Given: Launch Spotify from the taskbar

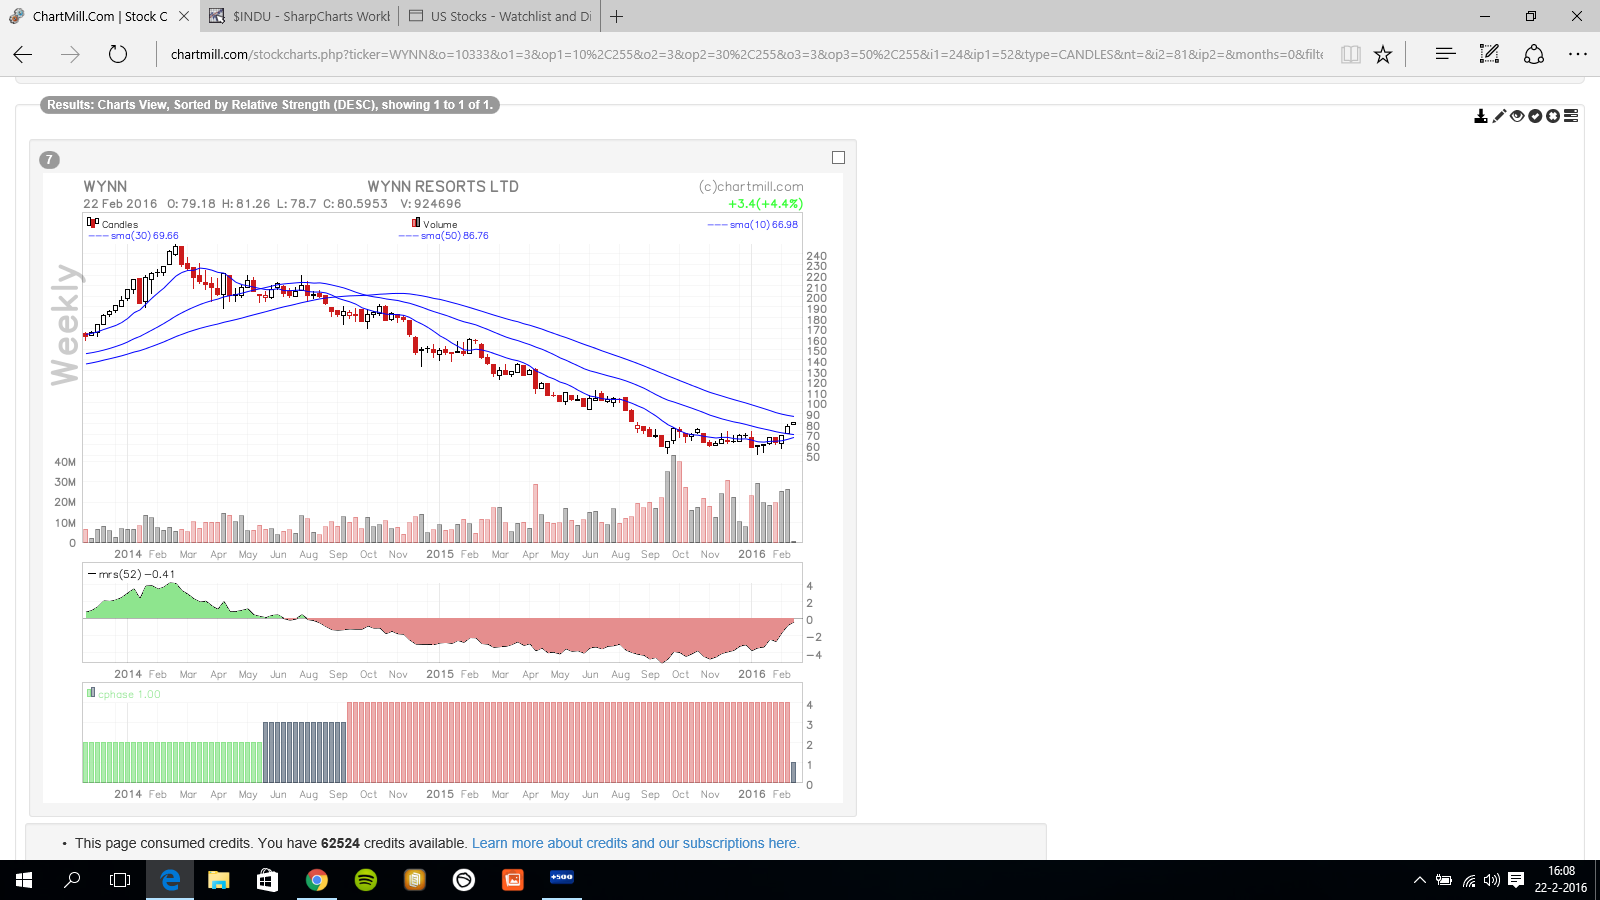Looking at the screenshot, I should point(366,880).
